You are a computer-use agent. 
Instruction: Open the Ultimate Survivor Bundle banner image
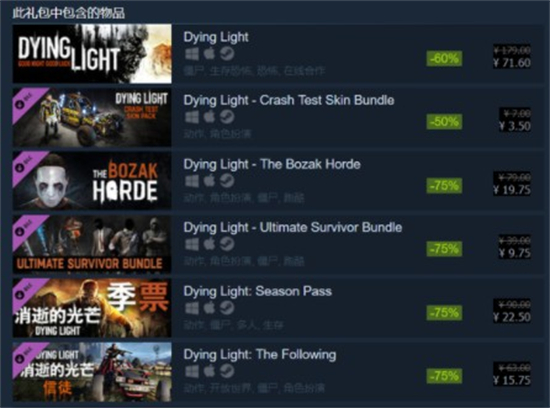[92, 244]
